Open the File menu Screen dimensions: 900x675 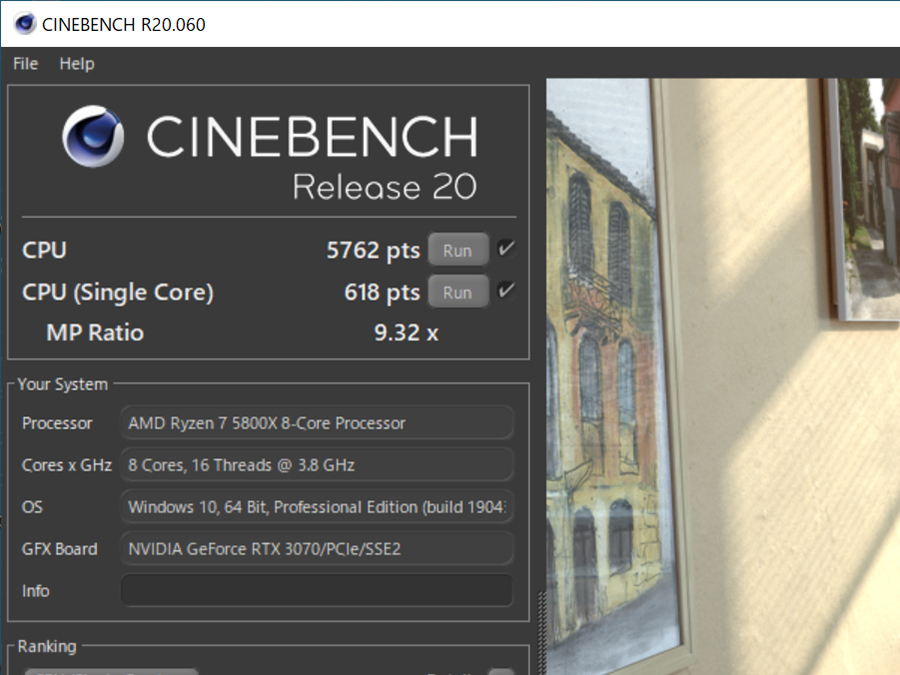[25, 64]
